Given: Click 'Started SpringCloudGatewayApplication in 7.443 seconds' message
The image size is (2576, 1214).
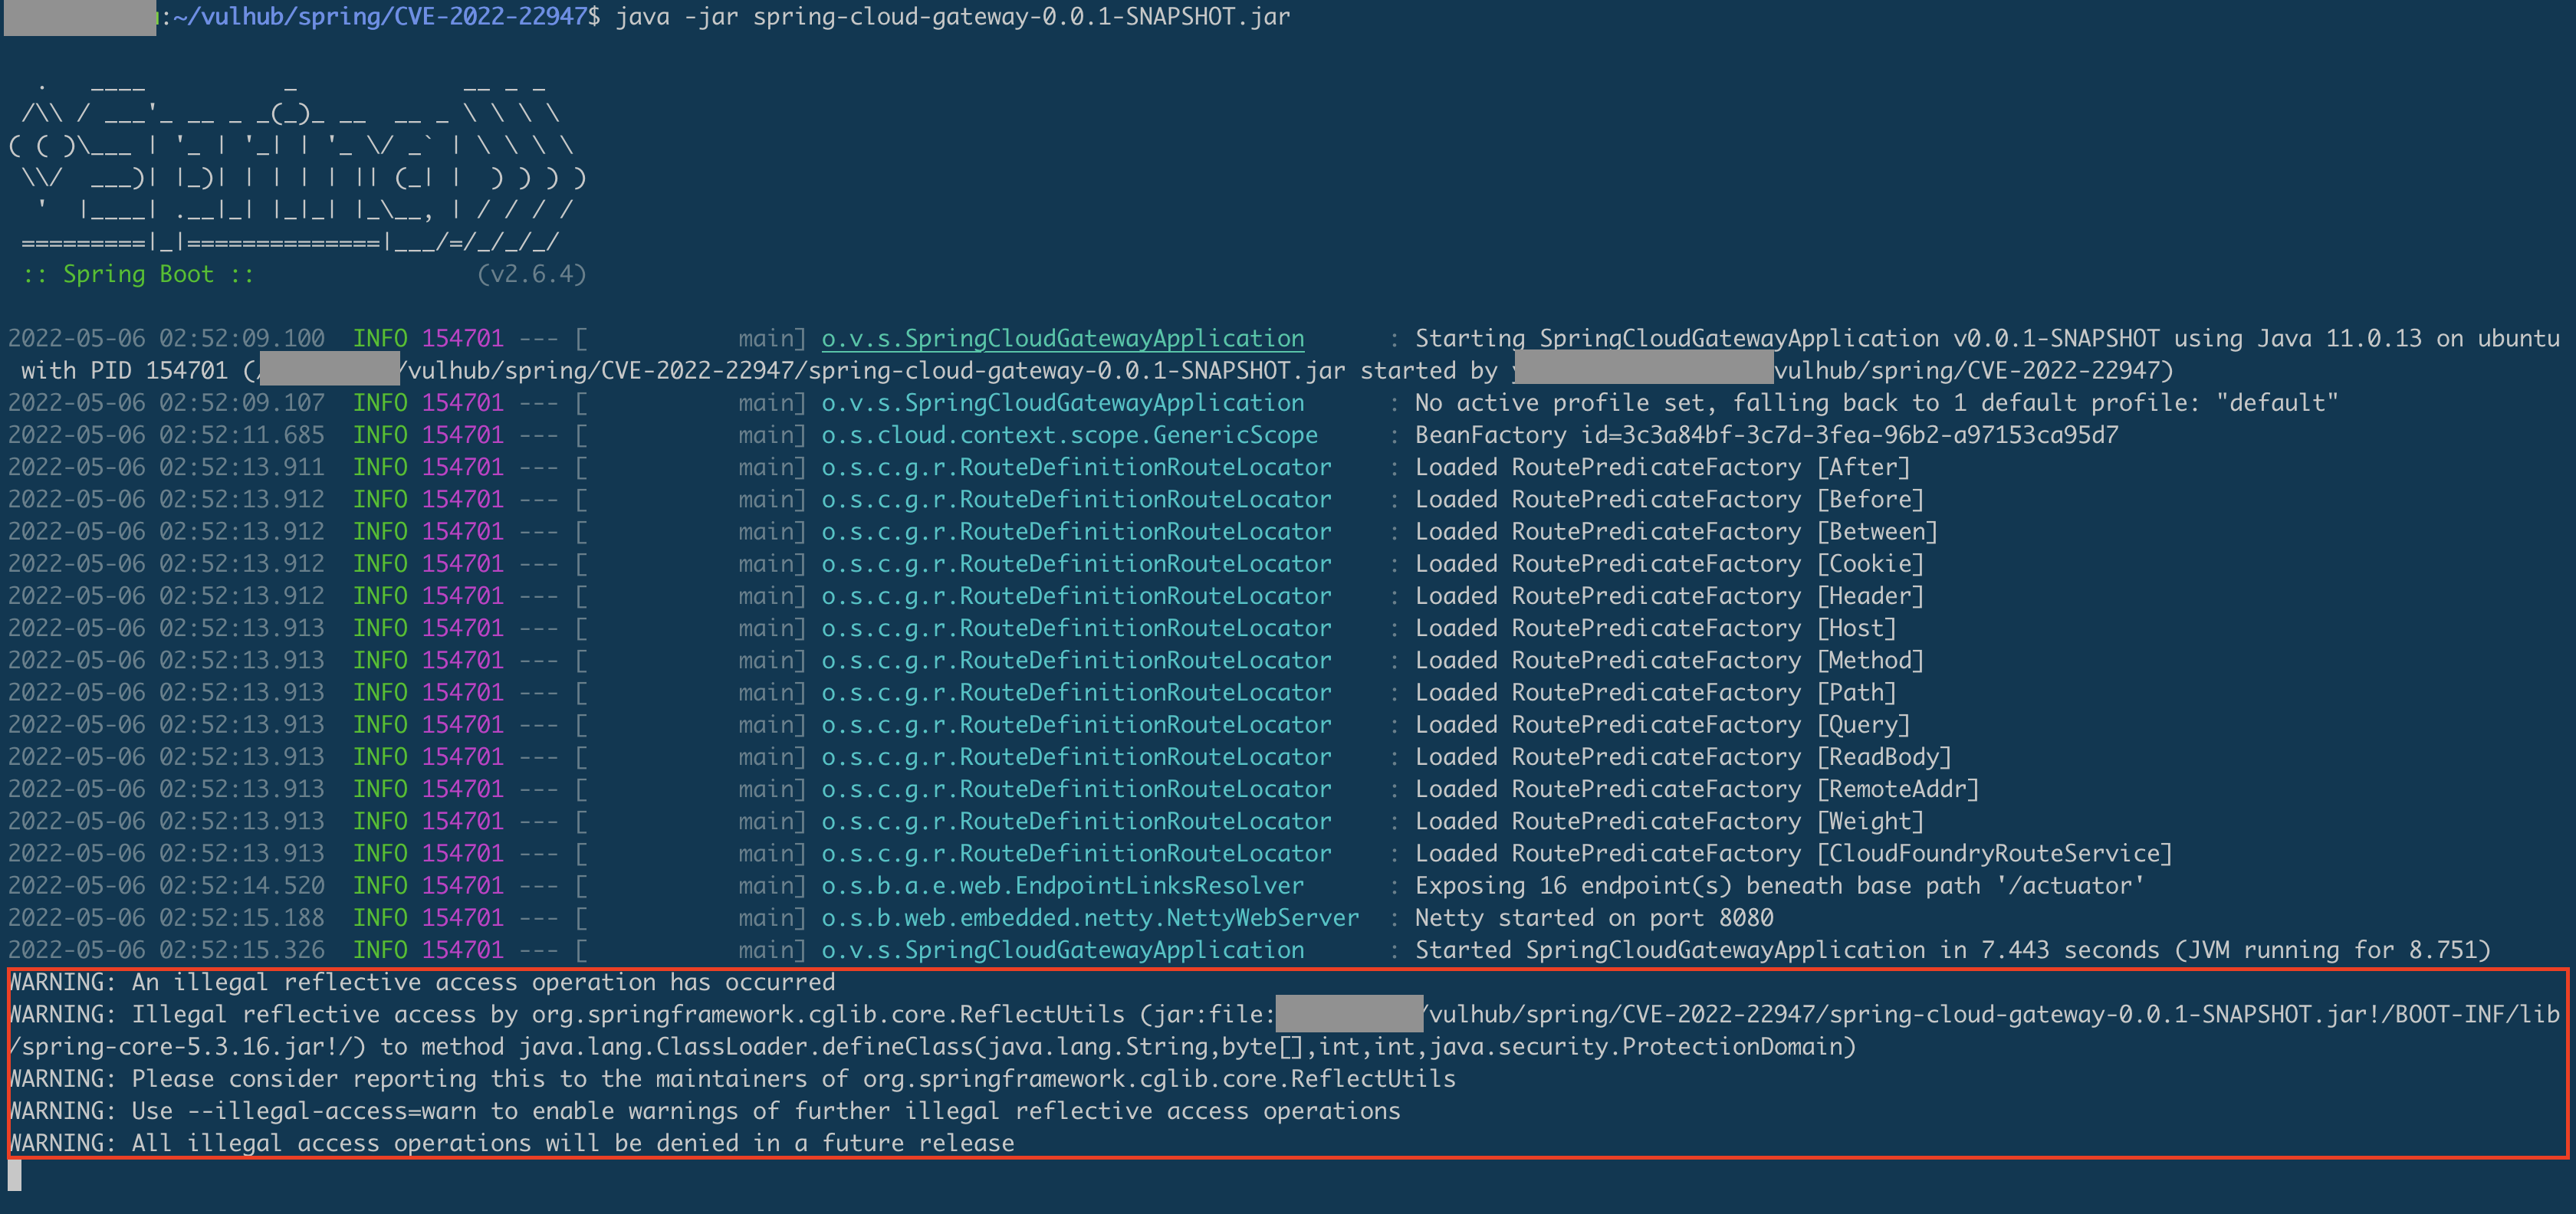Looking at the screenshot, I should click(1952, 950).
